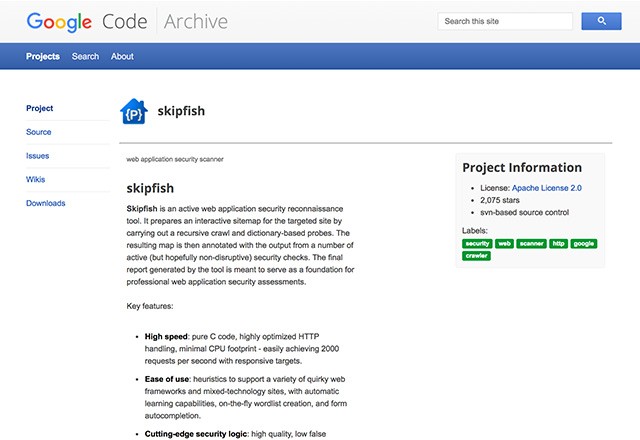Open the Apache License 2.0 link
The width and height of the screenshot is (640, 440).
pos(547,188)
